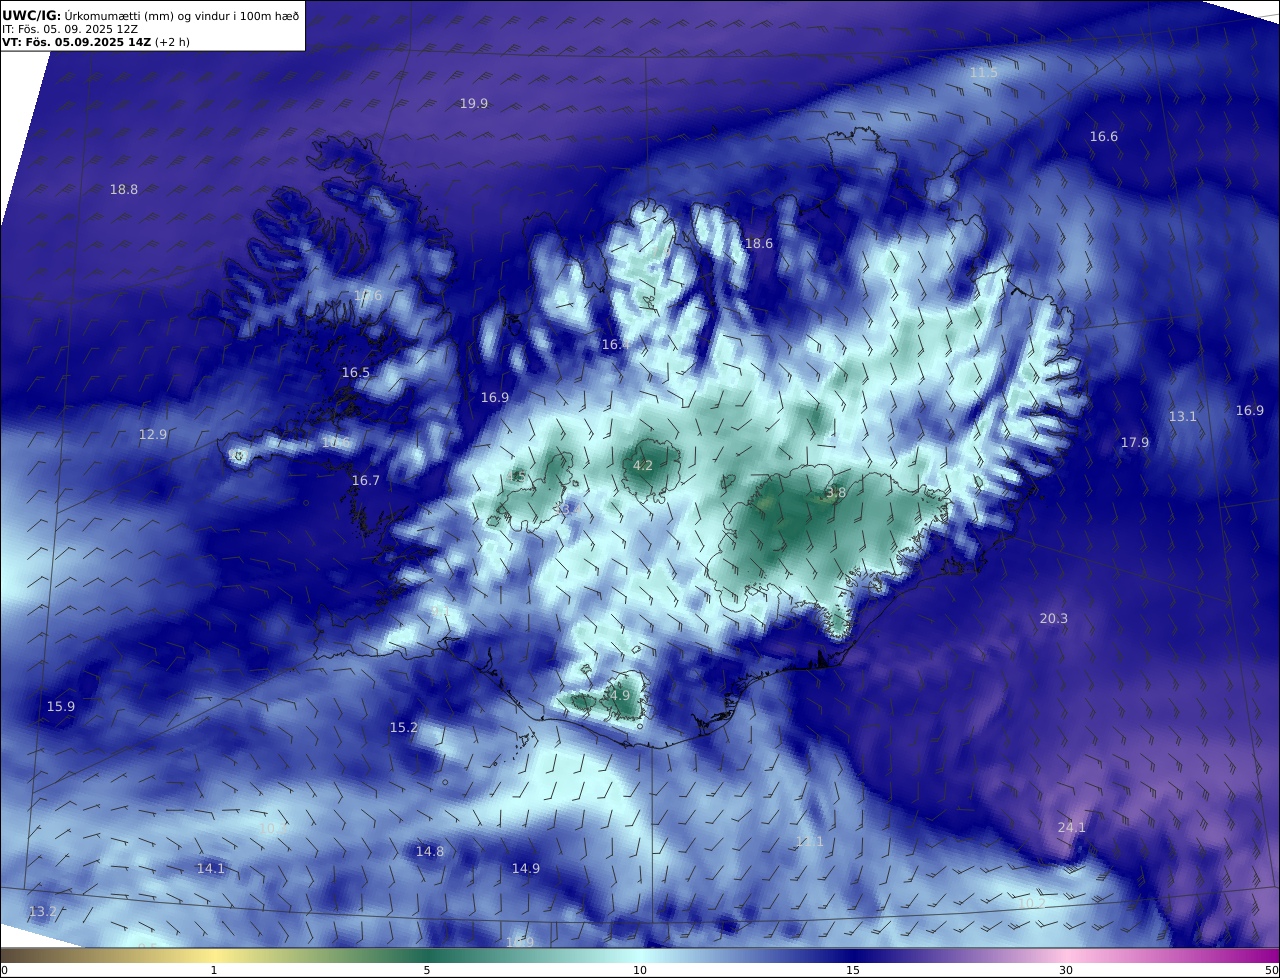Select the 24.1 value on the map

[x=1072, y=827]
